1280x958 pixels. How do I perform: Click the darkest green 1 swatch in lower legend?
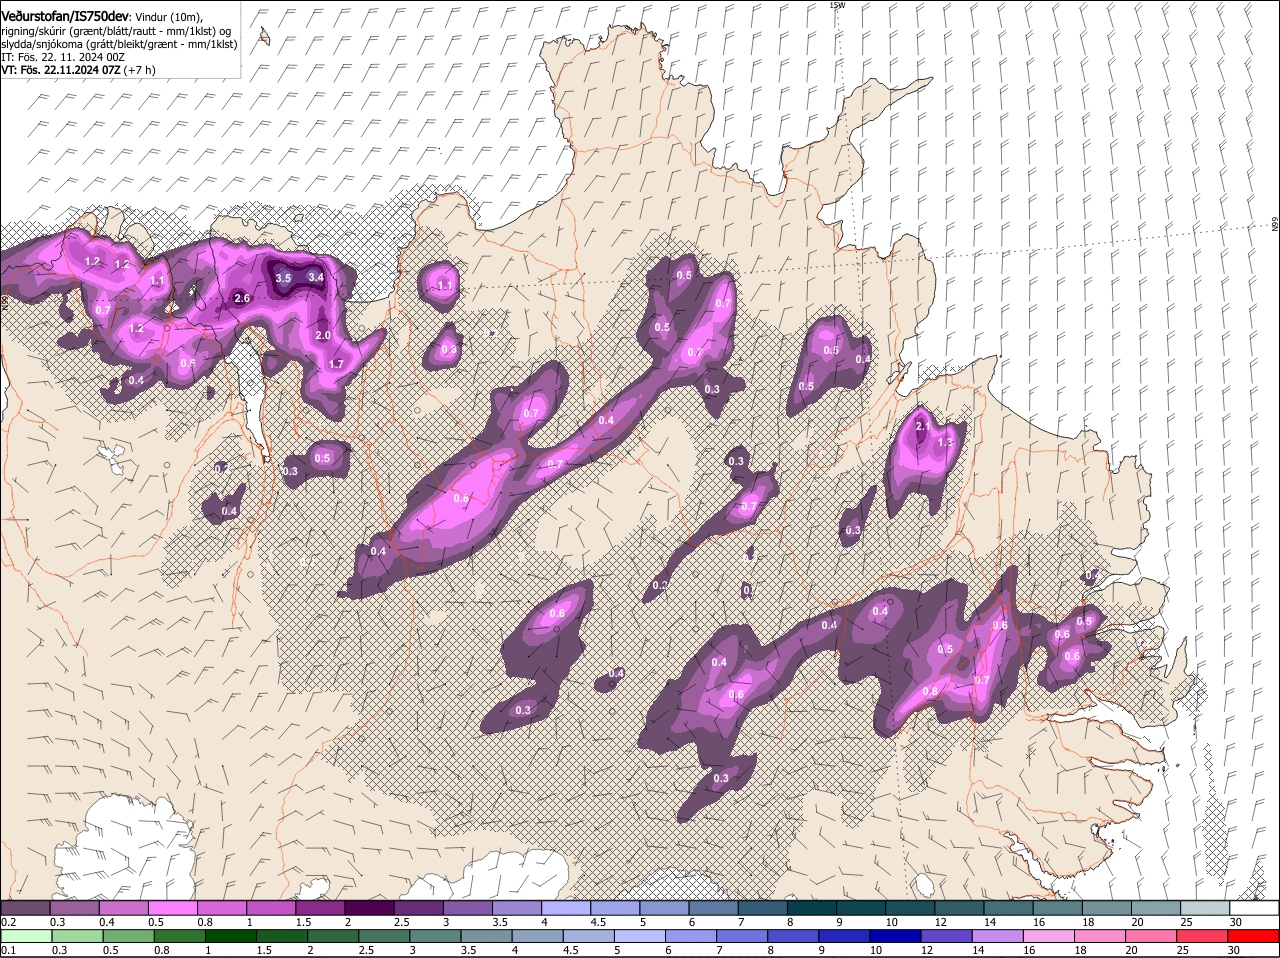point(230,936)
